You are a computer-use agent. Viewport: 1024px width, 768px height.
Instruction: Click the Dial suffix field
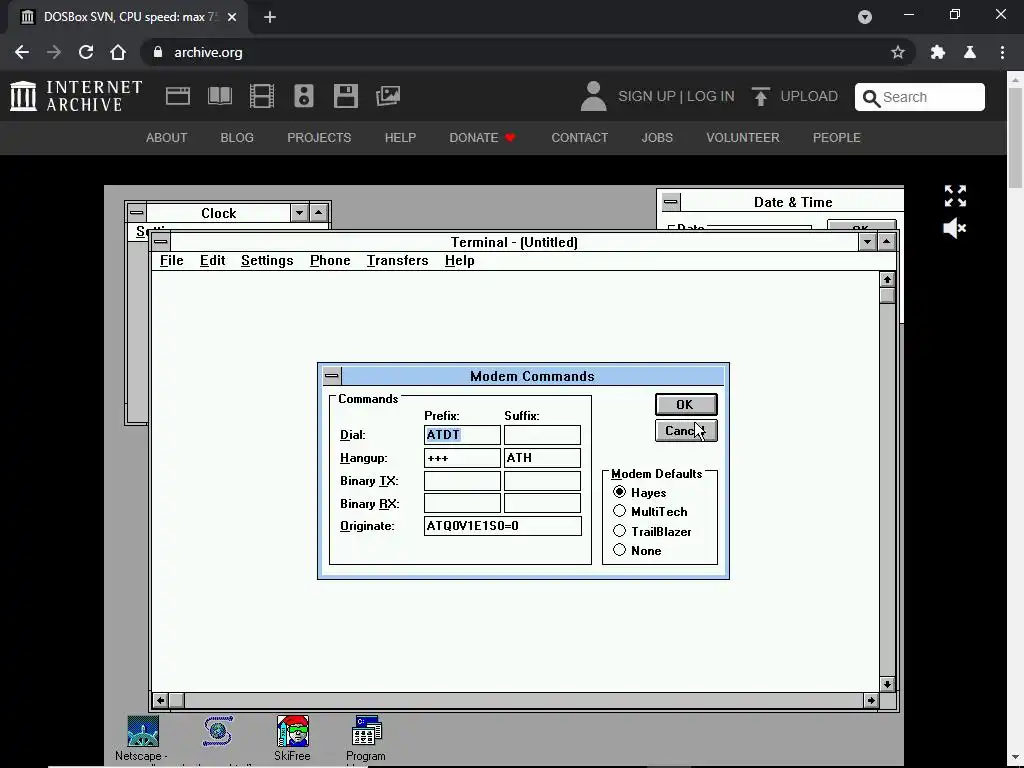tap(542, 435)
